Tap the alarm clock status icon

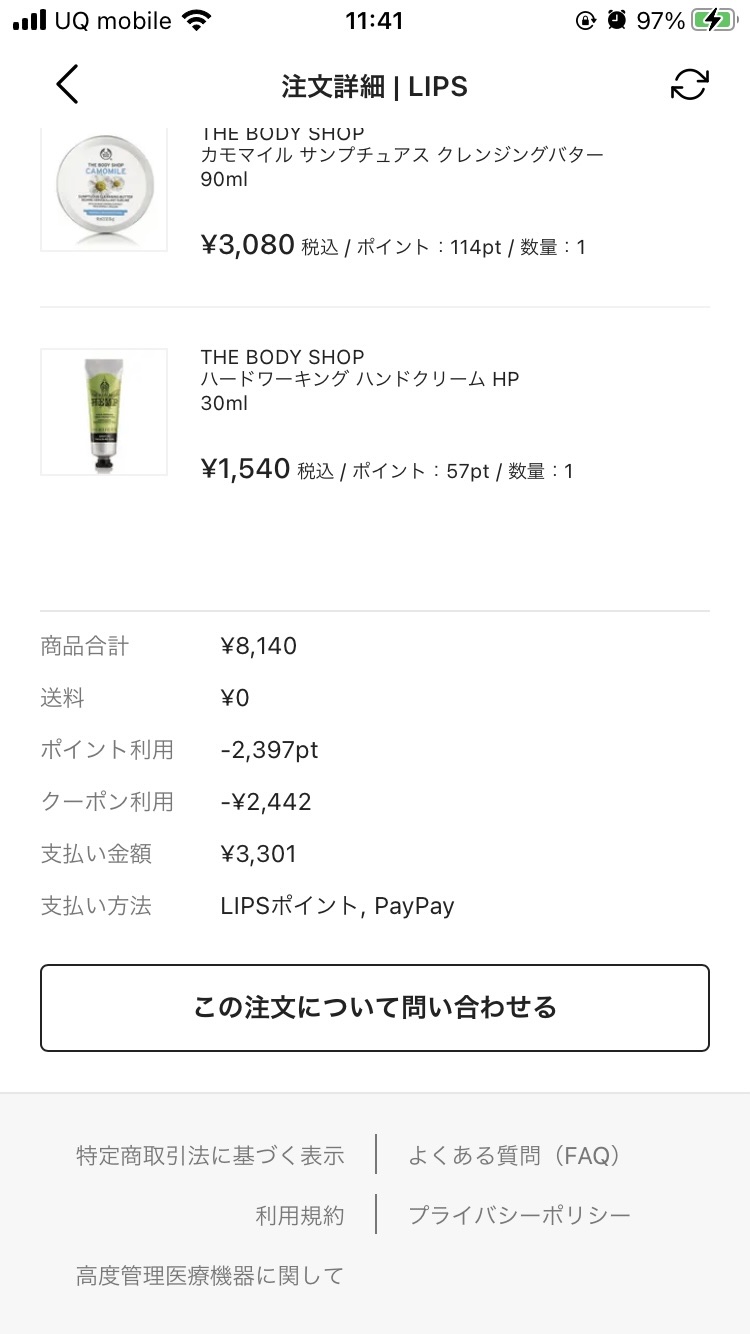tap(618, 21)
